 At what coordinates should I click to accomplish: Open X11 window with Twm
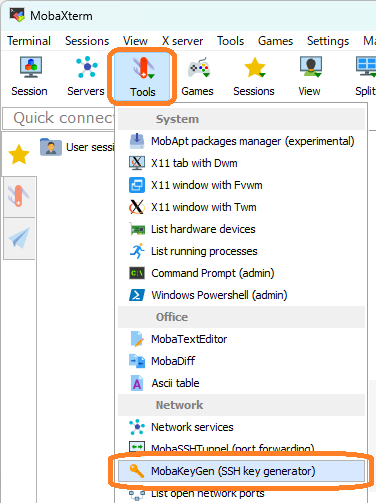pos(241,207)
